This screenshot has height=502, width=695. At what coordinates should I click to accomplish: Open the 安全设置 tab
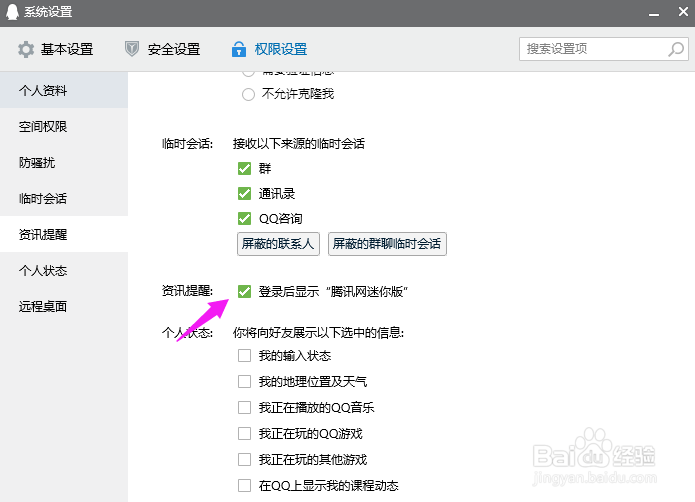click(162, 49)
